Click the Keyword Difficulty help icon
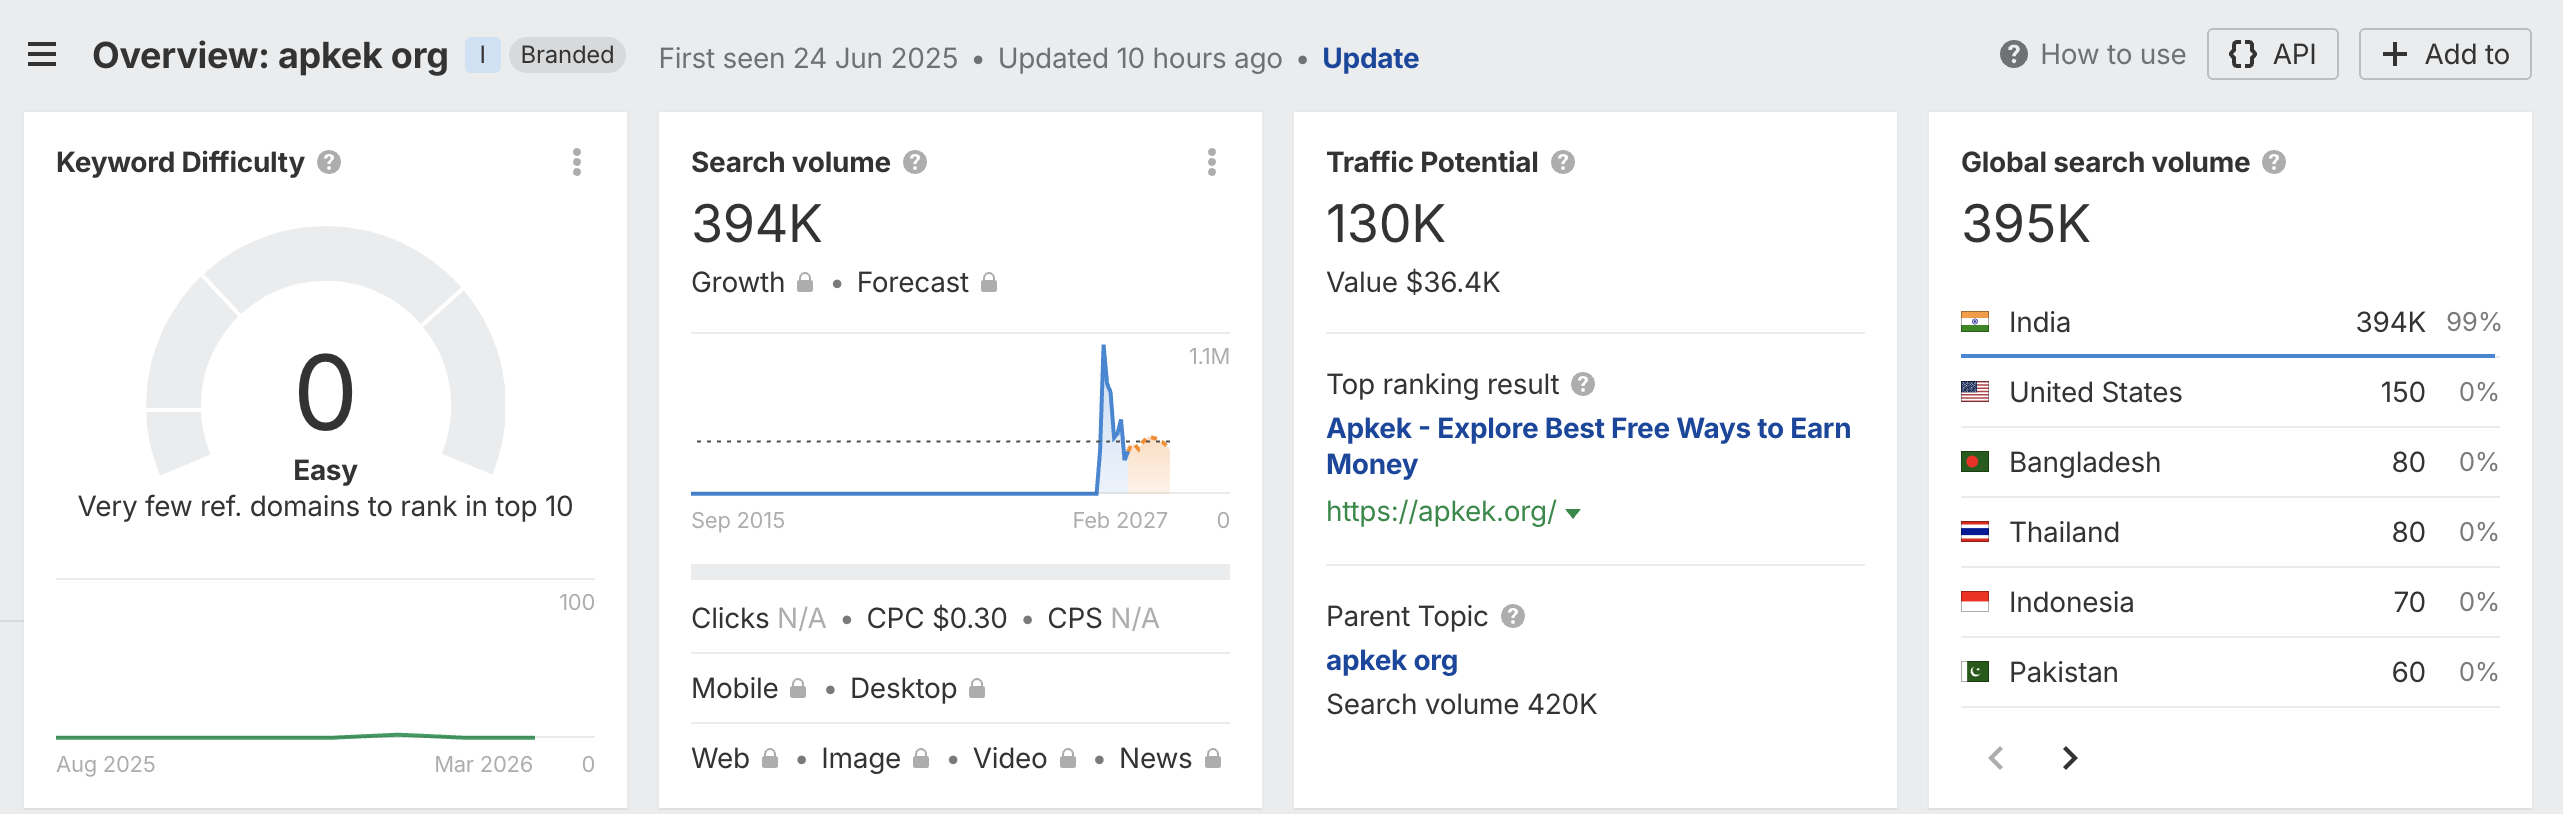This screenshot has height=814, width=2563. pyautogui.click(x=327, y=163)
